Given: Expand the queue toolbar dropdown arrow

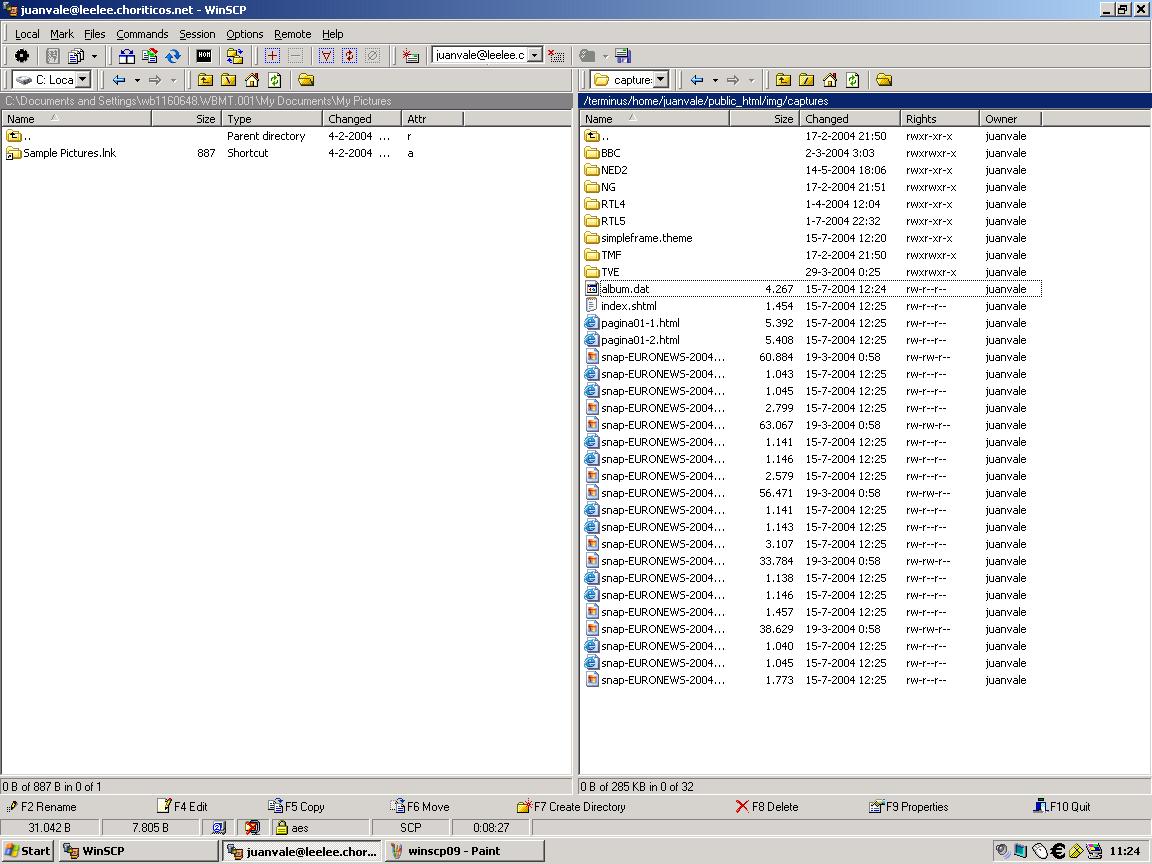Looking at the screenshot, I should [94, 56].
